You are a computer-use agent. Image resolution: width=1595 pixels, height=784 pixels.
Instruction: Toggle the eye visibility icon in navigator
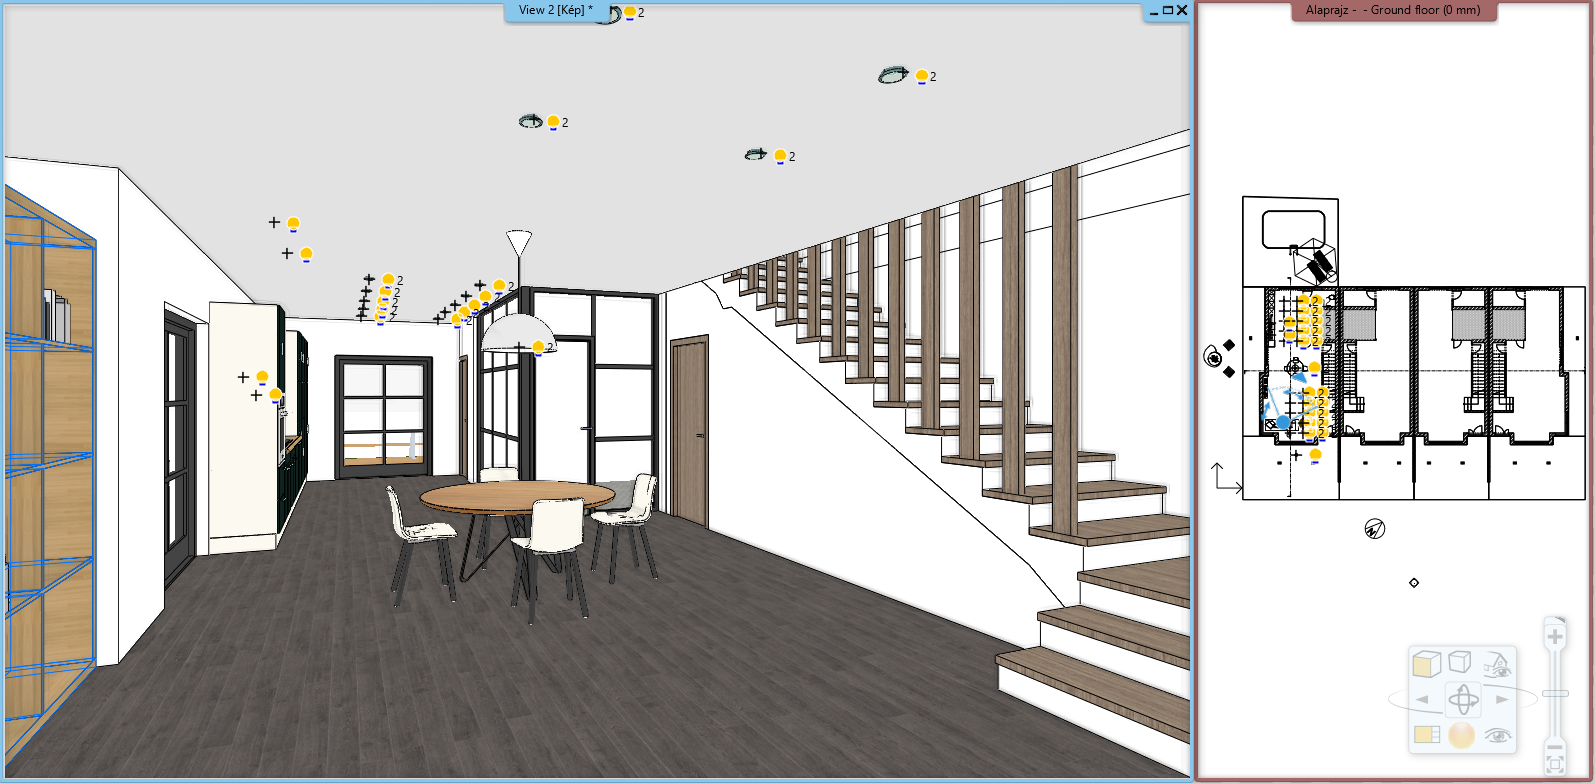pyautogui.click(x=1497, y=735)
